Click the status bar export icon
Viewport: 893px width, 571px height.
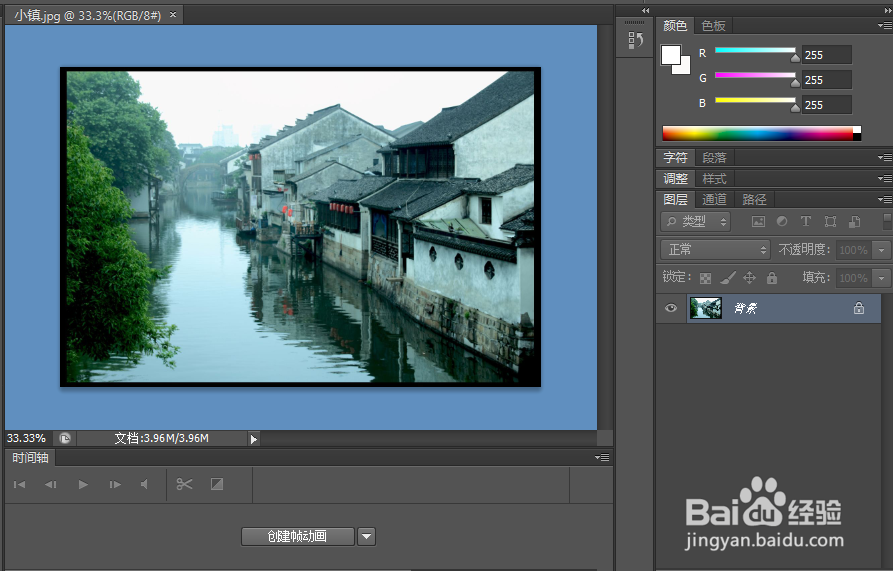[x=65, y=438]
